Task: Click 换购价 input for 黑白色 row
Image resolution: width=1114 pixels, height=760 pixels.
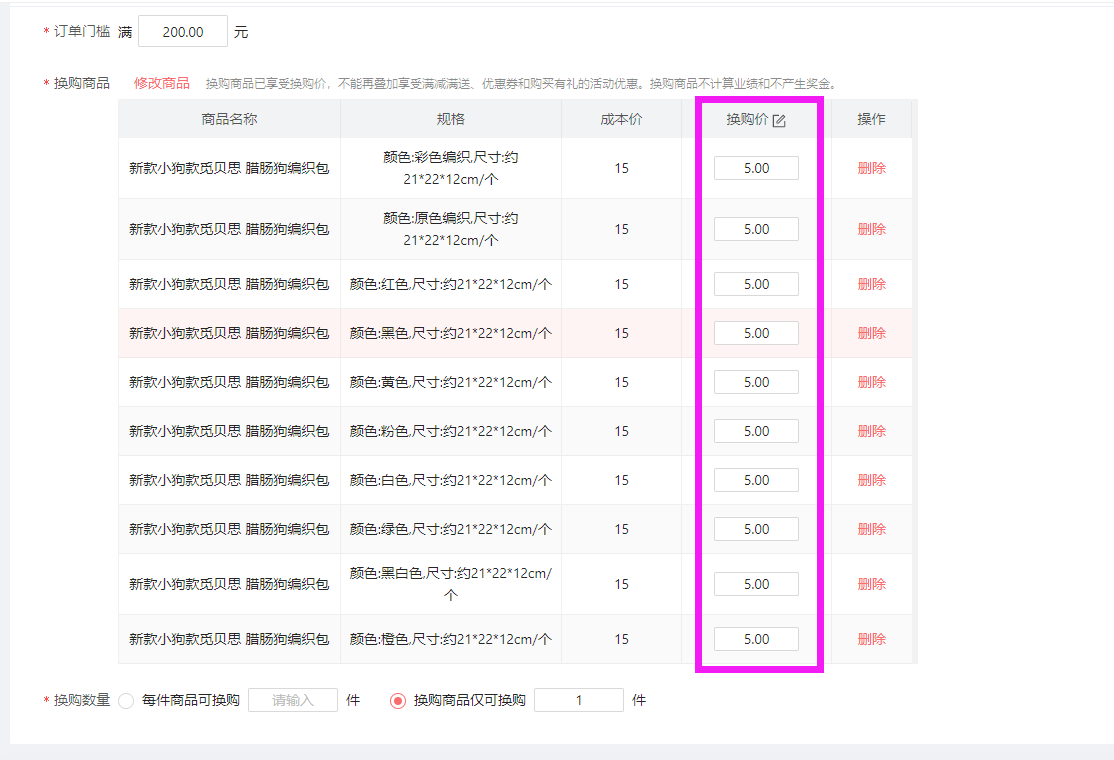Action: pyautogui.click(x=756, y=584)
